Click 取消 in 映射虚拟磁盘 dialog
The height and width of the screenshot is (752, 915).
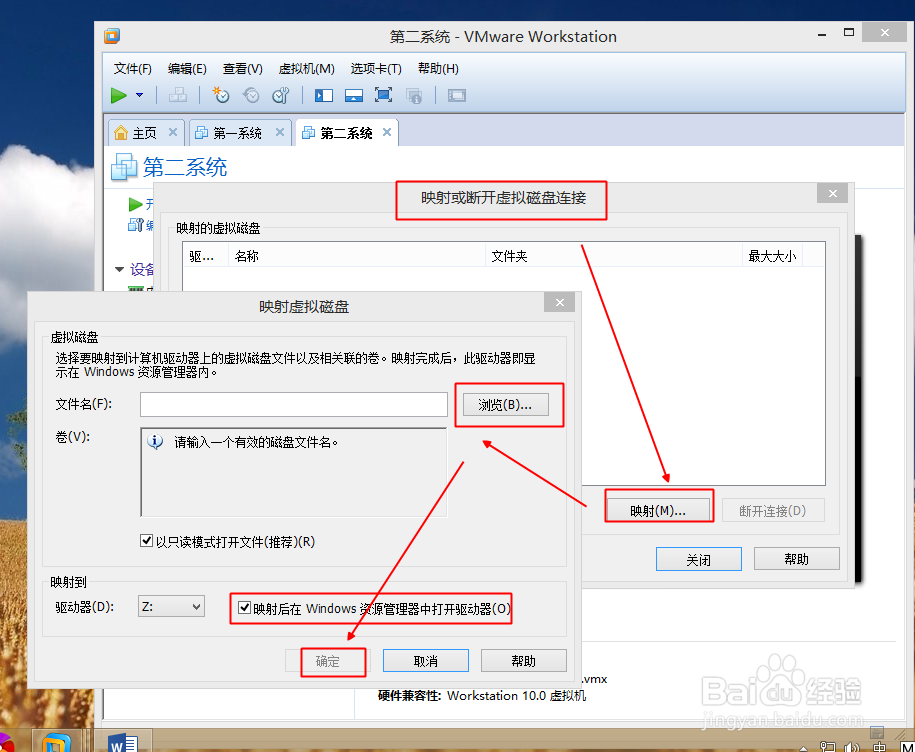click(x=425, y=661)
